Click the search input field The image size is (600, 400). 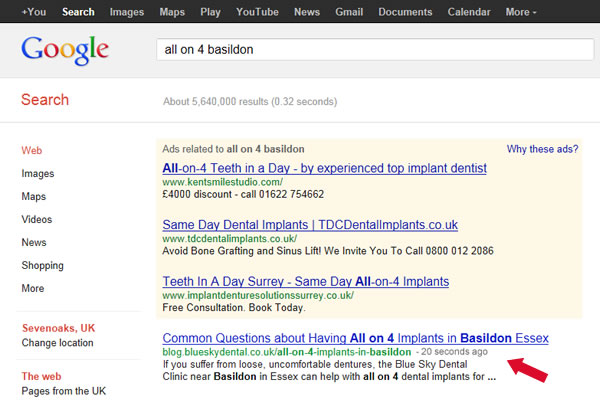[370, 49]
